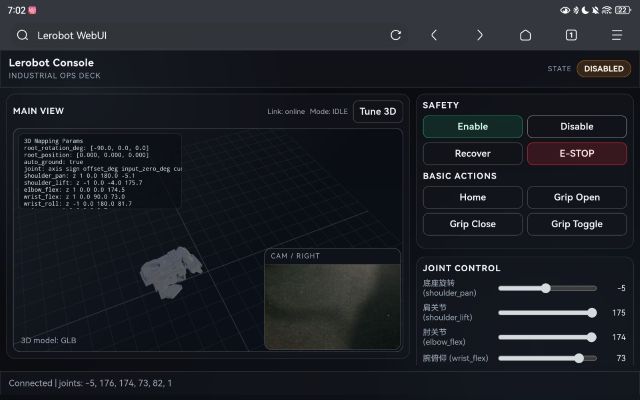
Task: Disable the robot in Safety panel
Action: tap(577, 127)
